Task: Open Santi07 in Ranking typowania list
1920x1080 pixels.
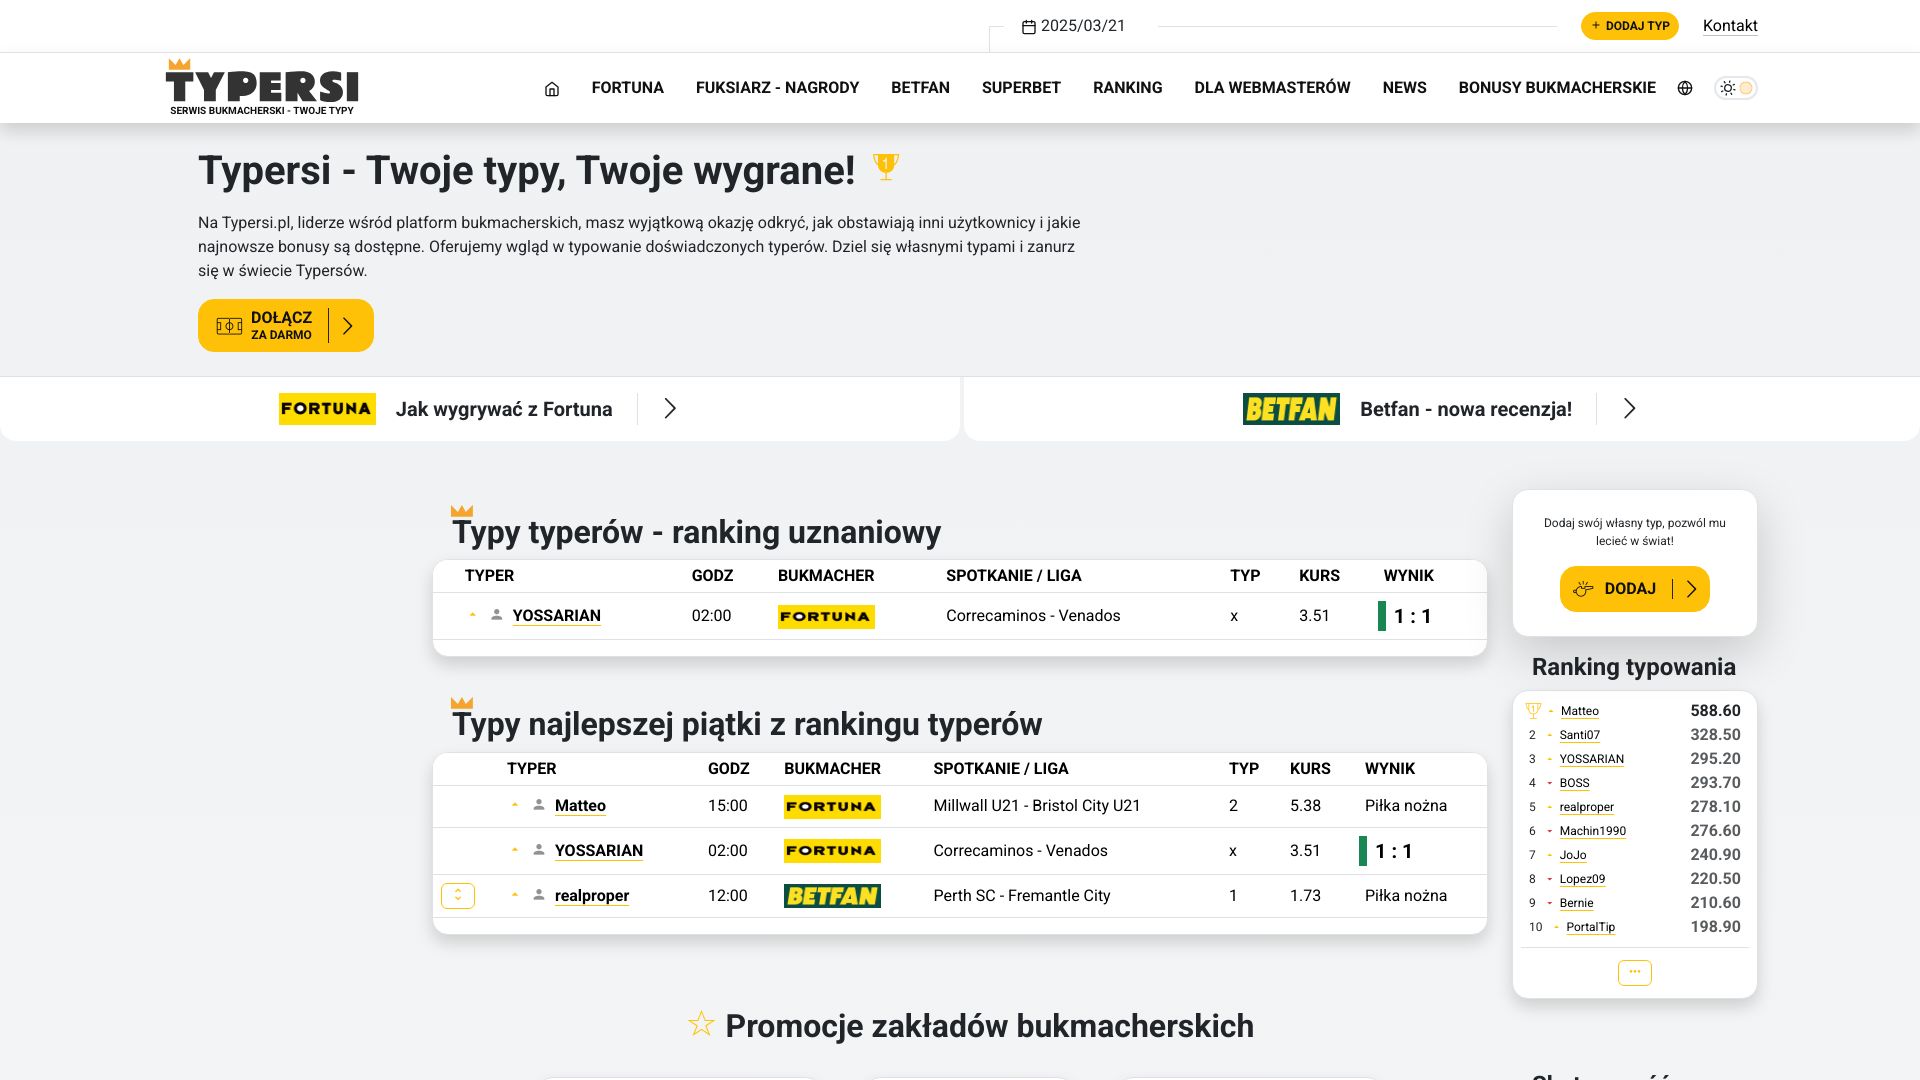Action: pyautogui.click(x=1580, y=735)
